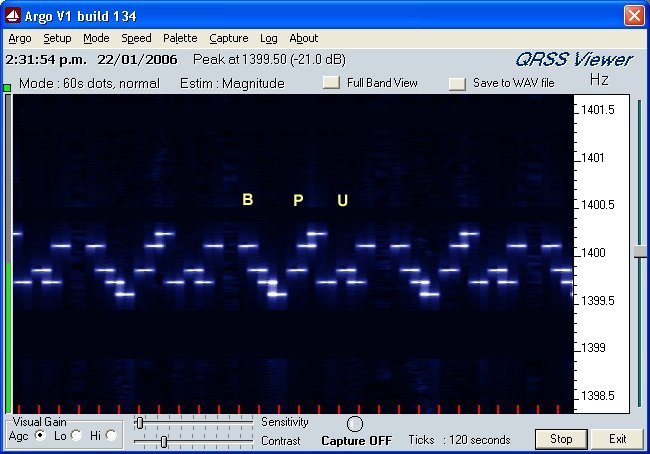Click the Argo sailboat title bar icon
650x454 pixels.
[13, 16]
